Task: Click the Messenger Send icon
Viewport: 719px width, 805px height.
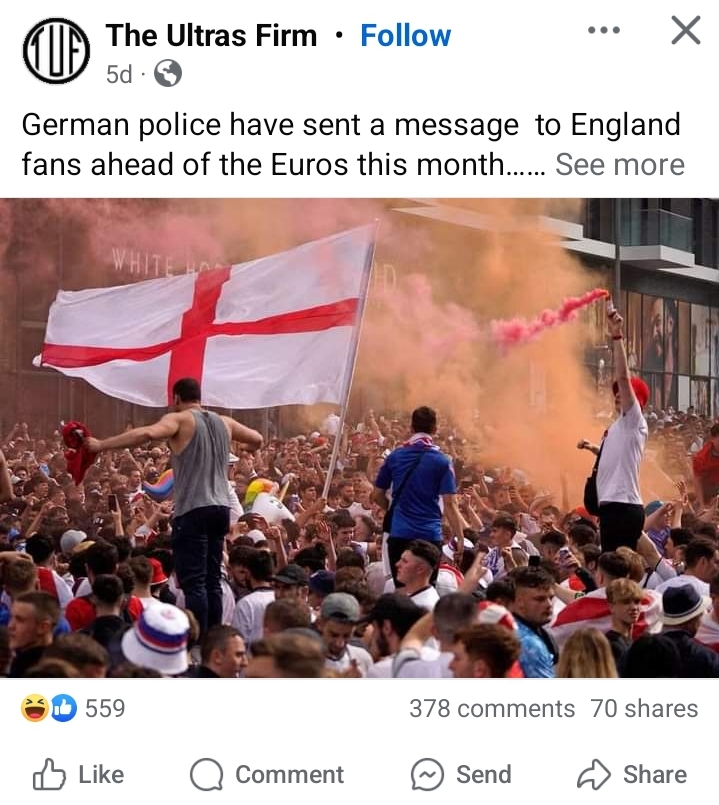Action: pos(427,775)
